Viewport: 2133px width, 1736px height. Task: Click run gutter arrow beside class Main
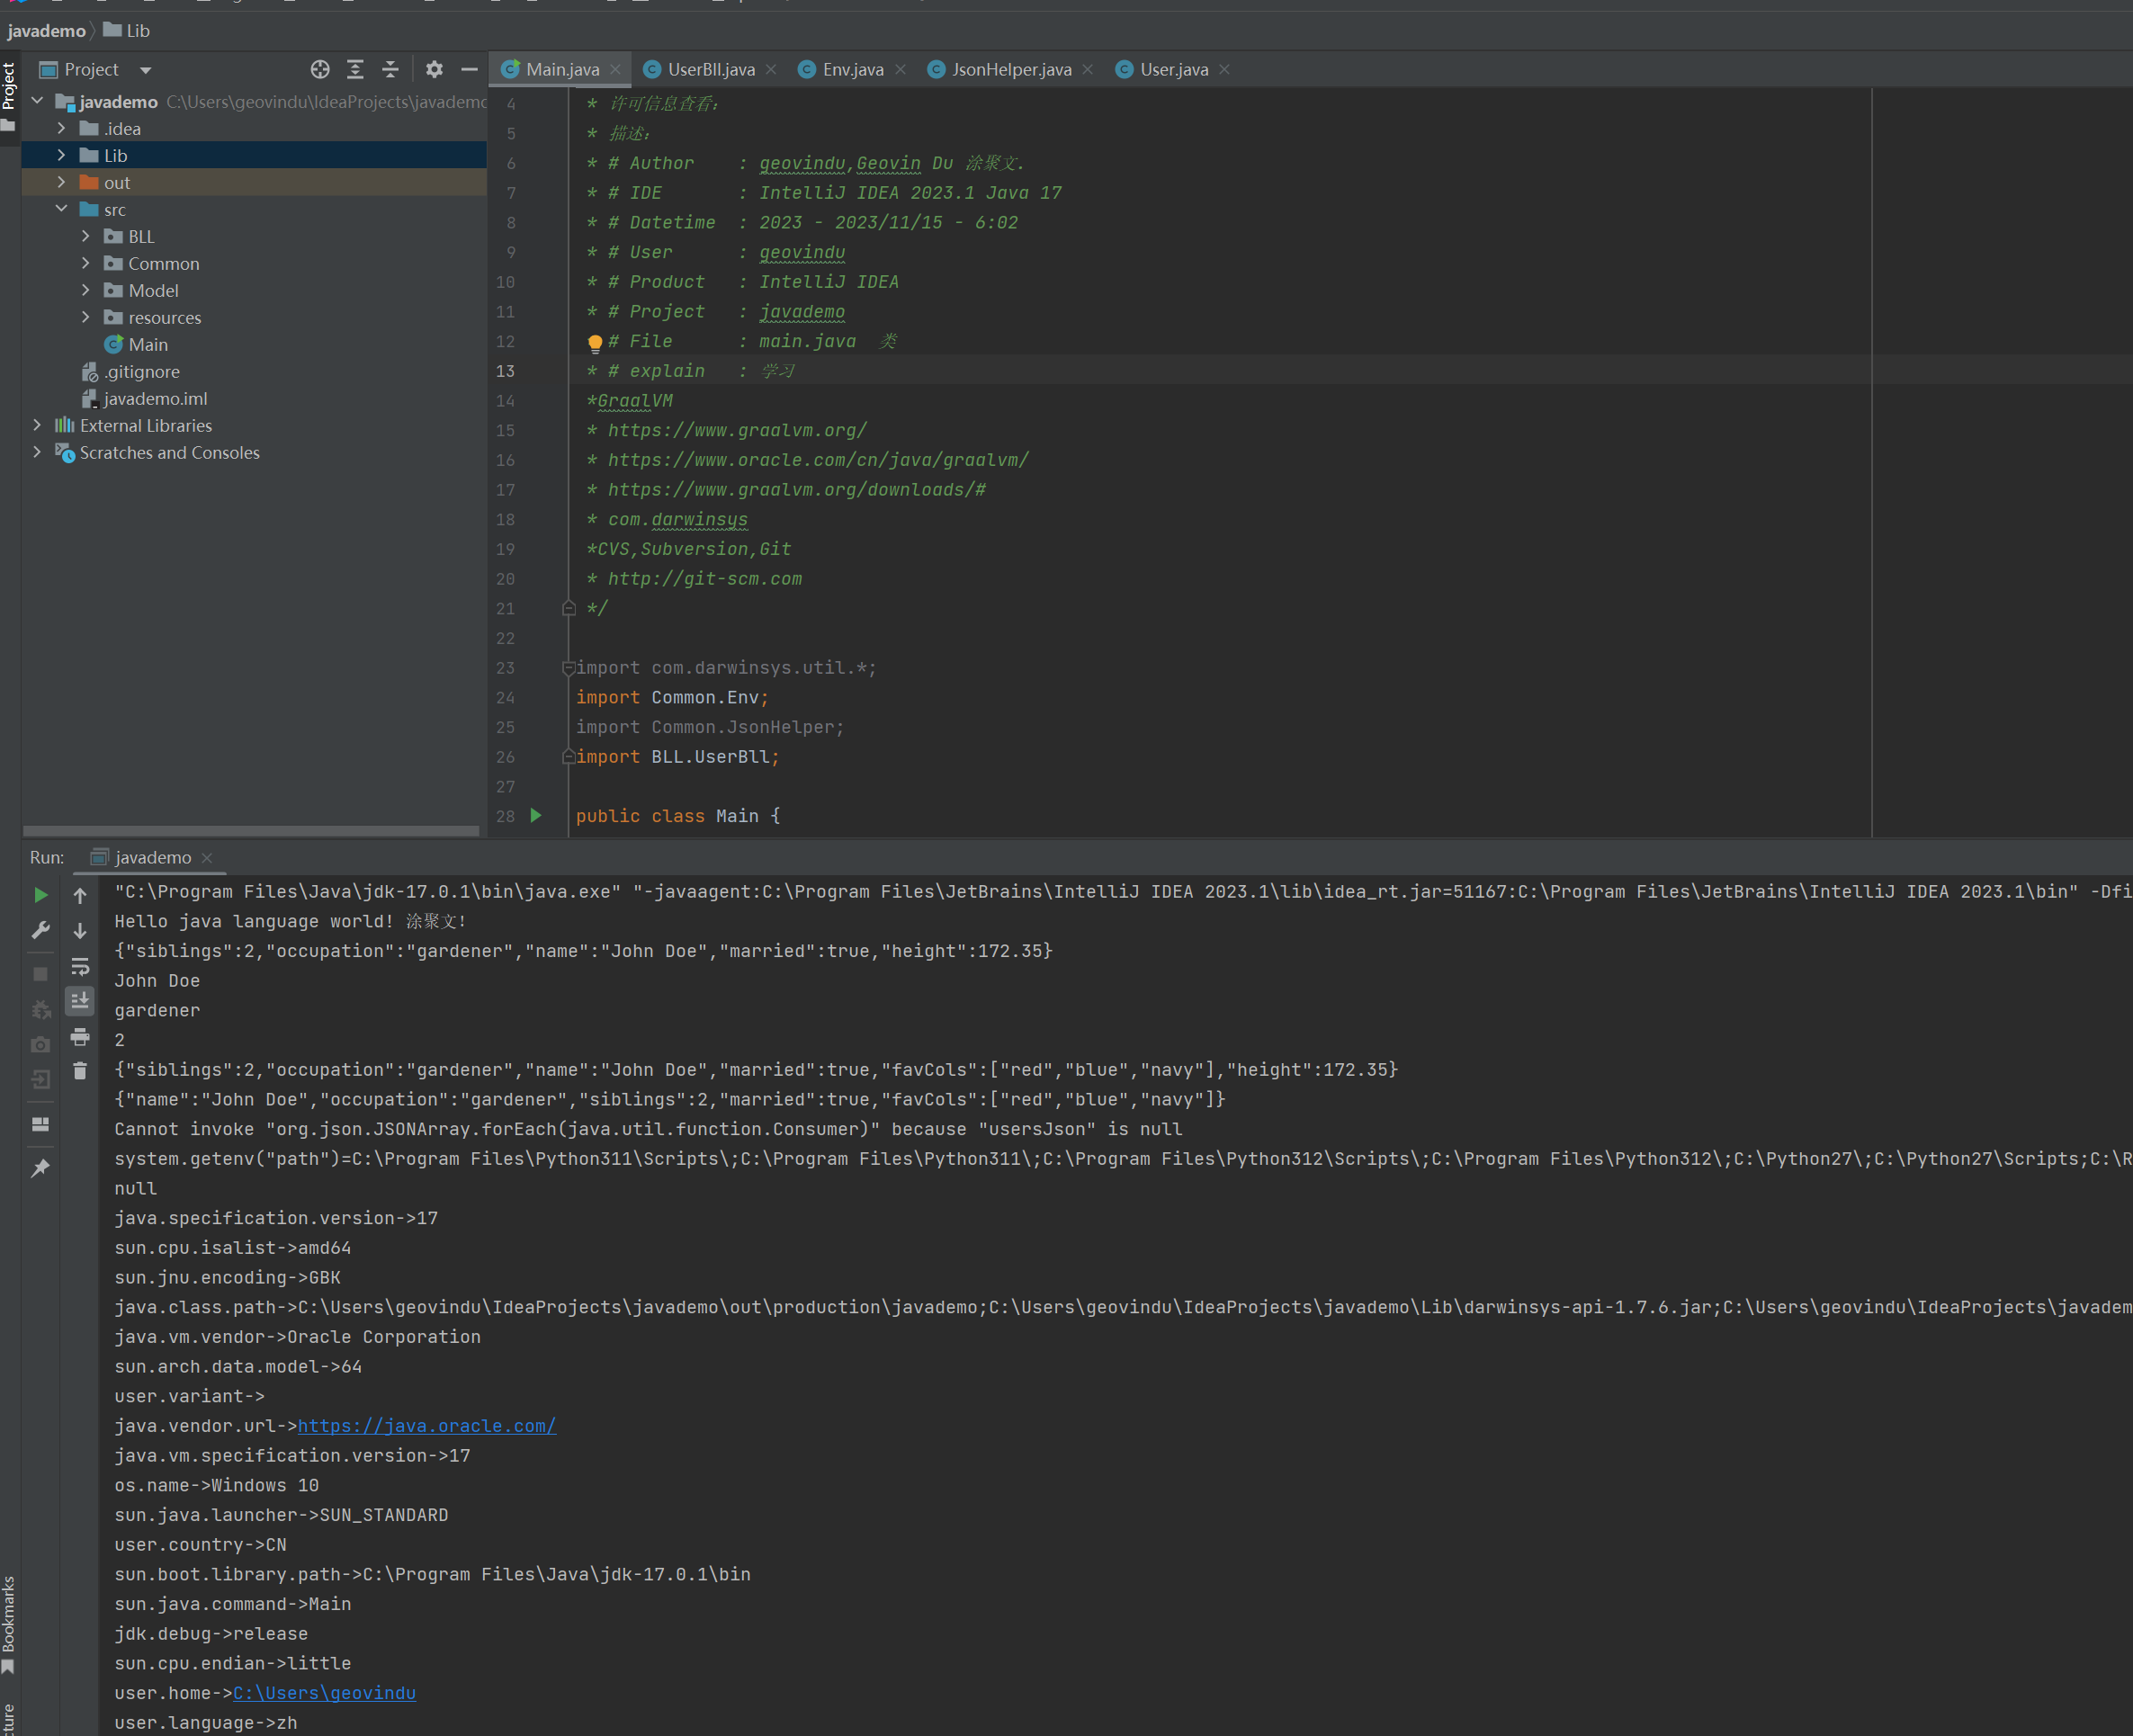coord(536,815)
